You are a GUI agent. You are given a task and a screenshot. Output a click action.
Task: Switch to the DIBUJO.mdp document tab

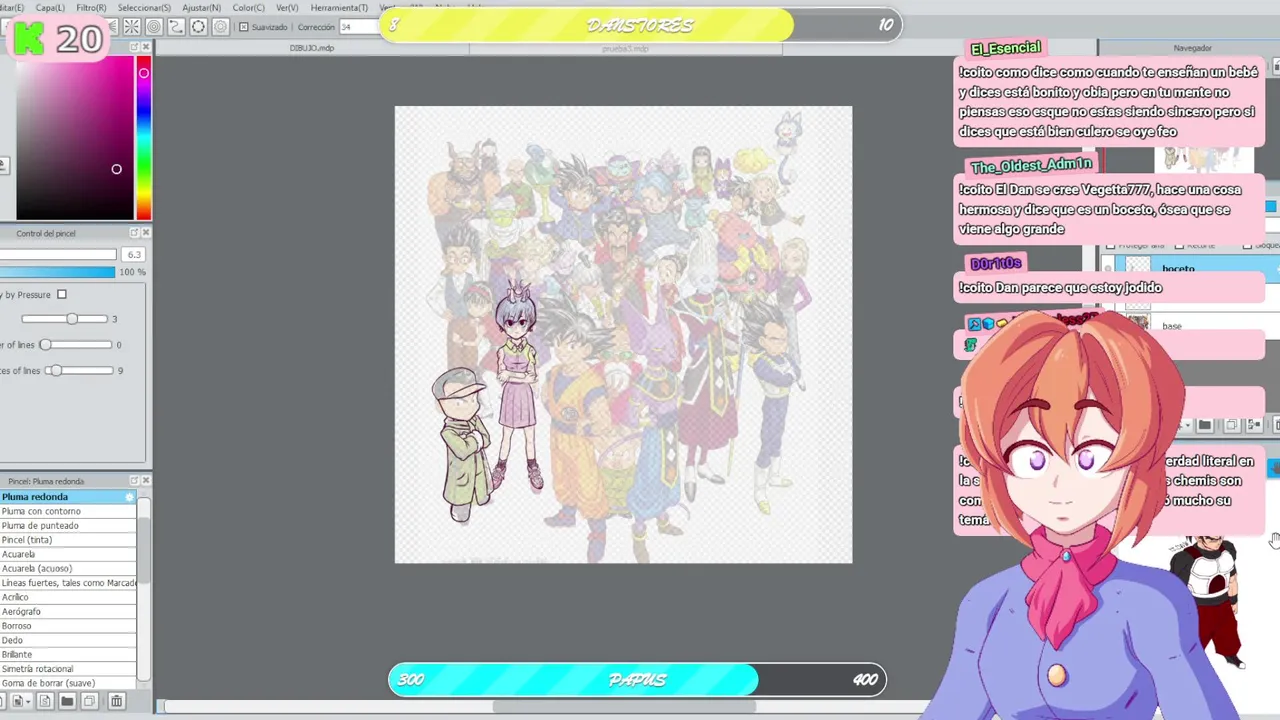pos(312,48)
